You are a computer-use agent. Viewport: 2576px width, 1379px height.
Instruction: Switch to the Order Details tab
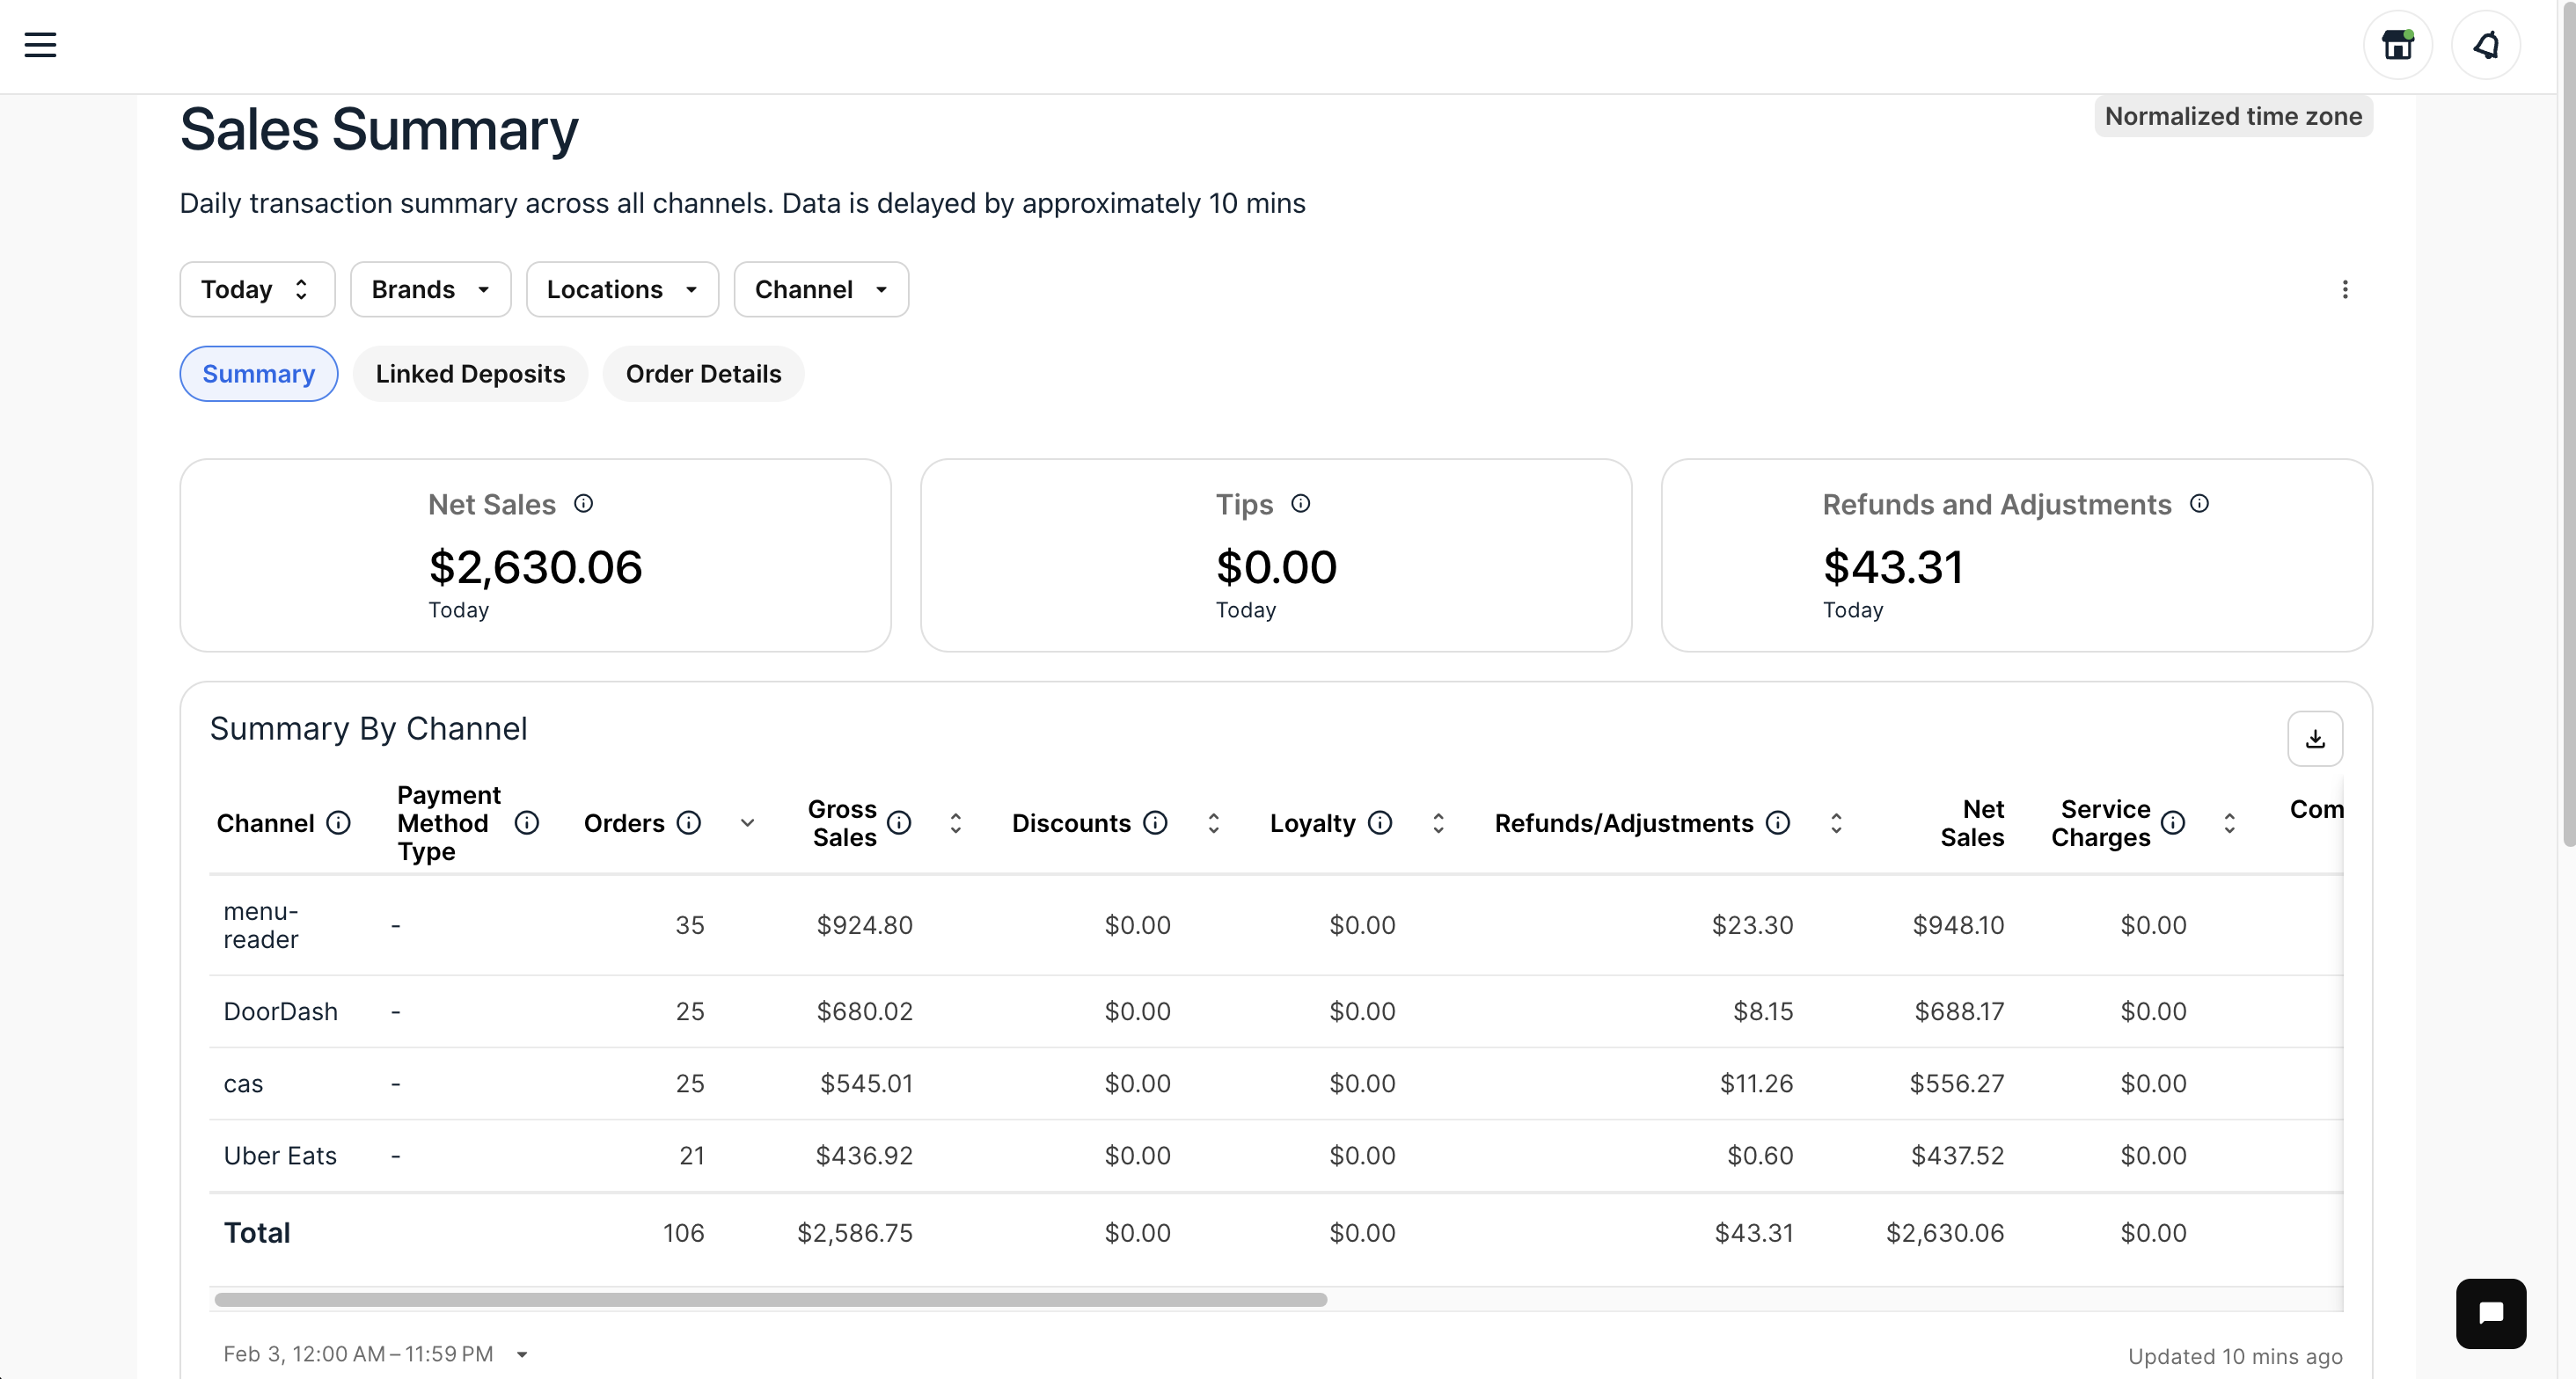tap(703, 374)
